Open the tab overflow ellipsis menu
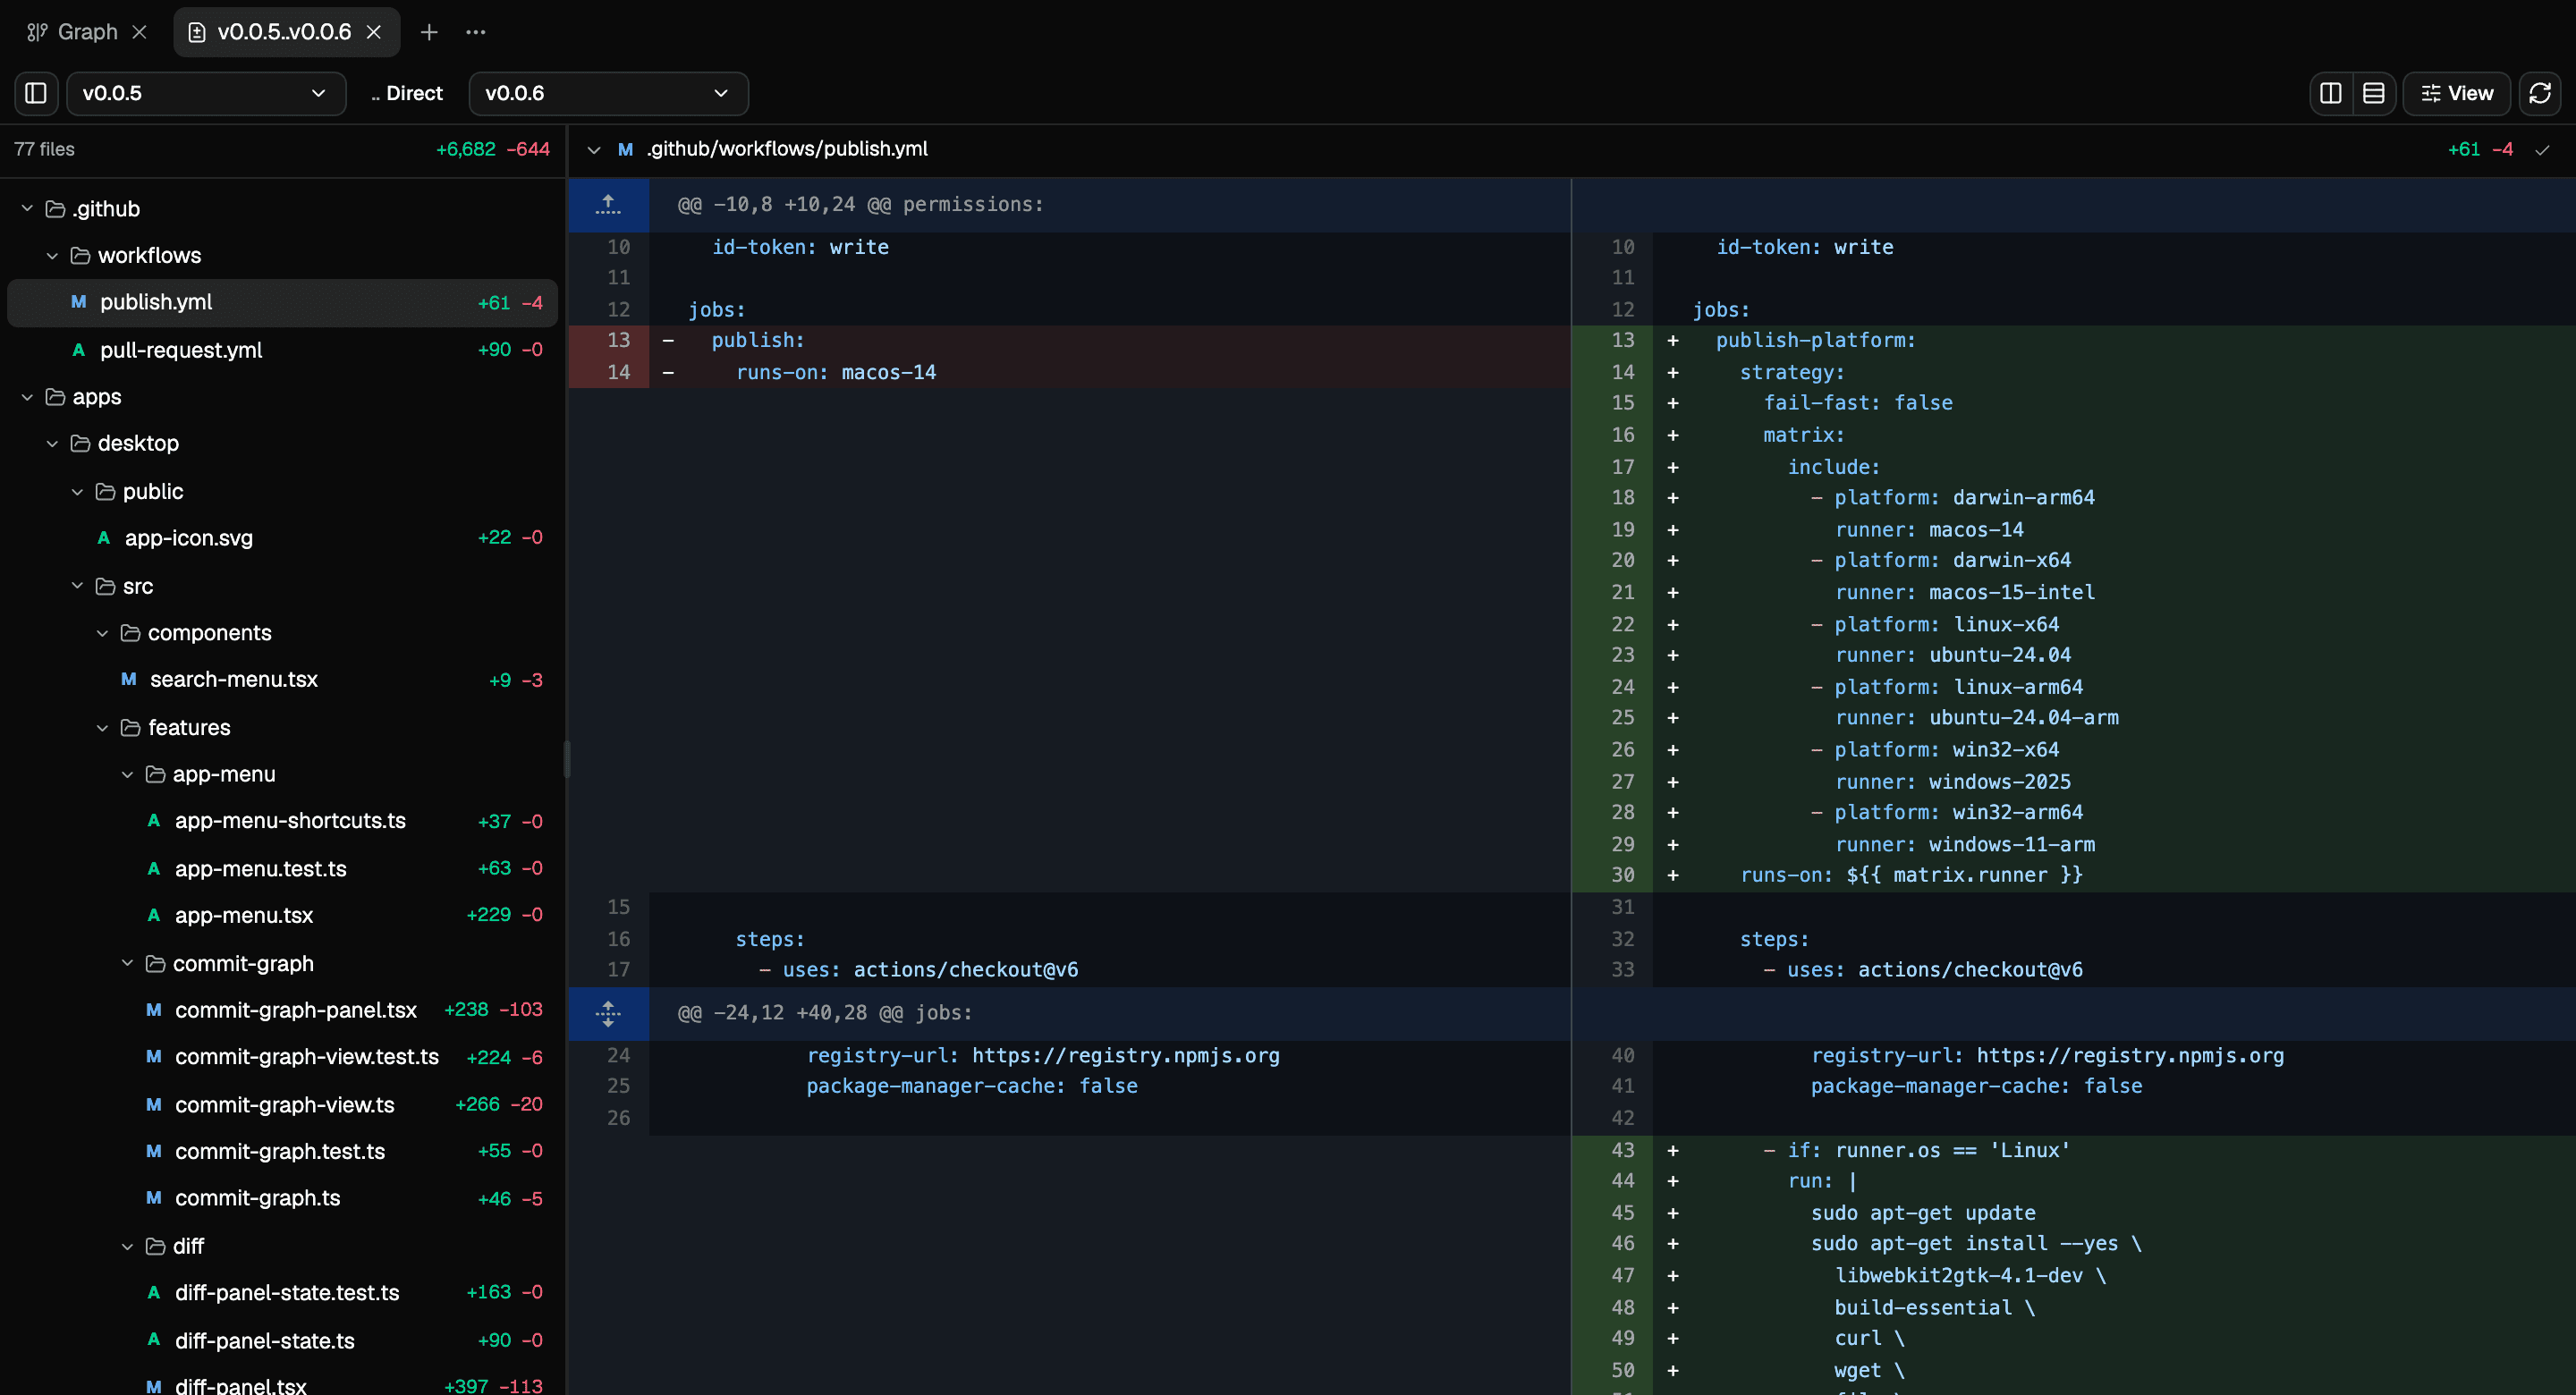 [476, 32]
